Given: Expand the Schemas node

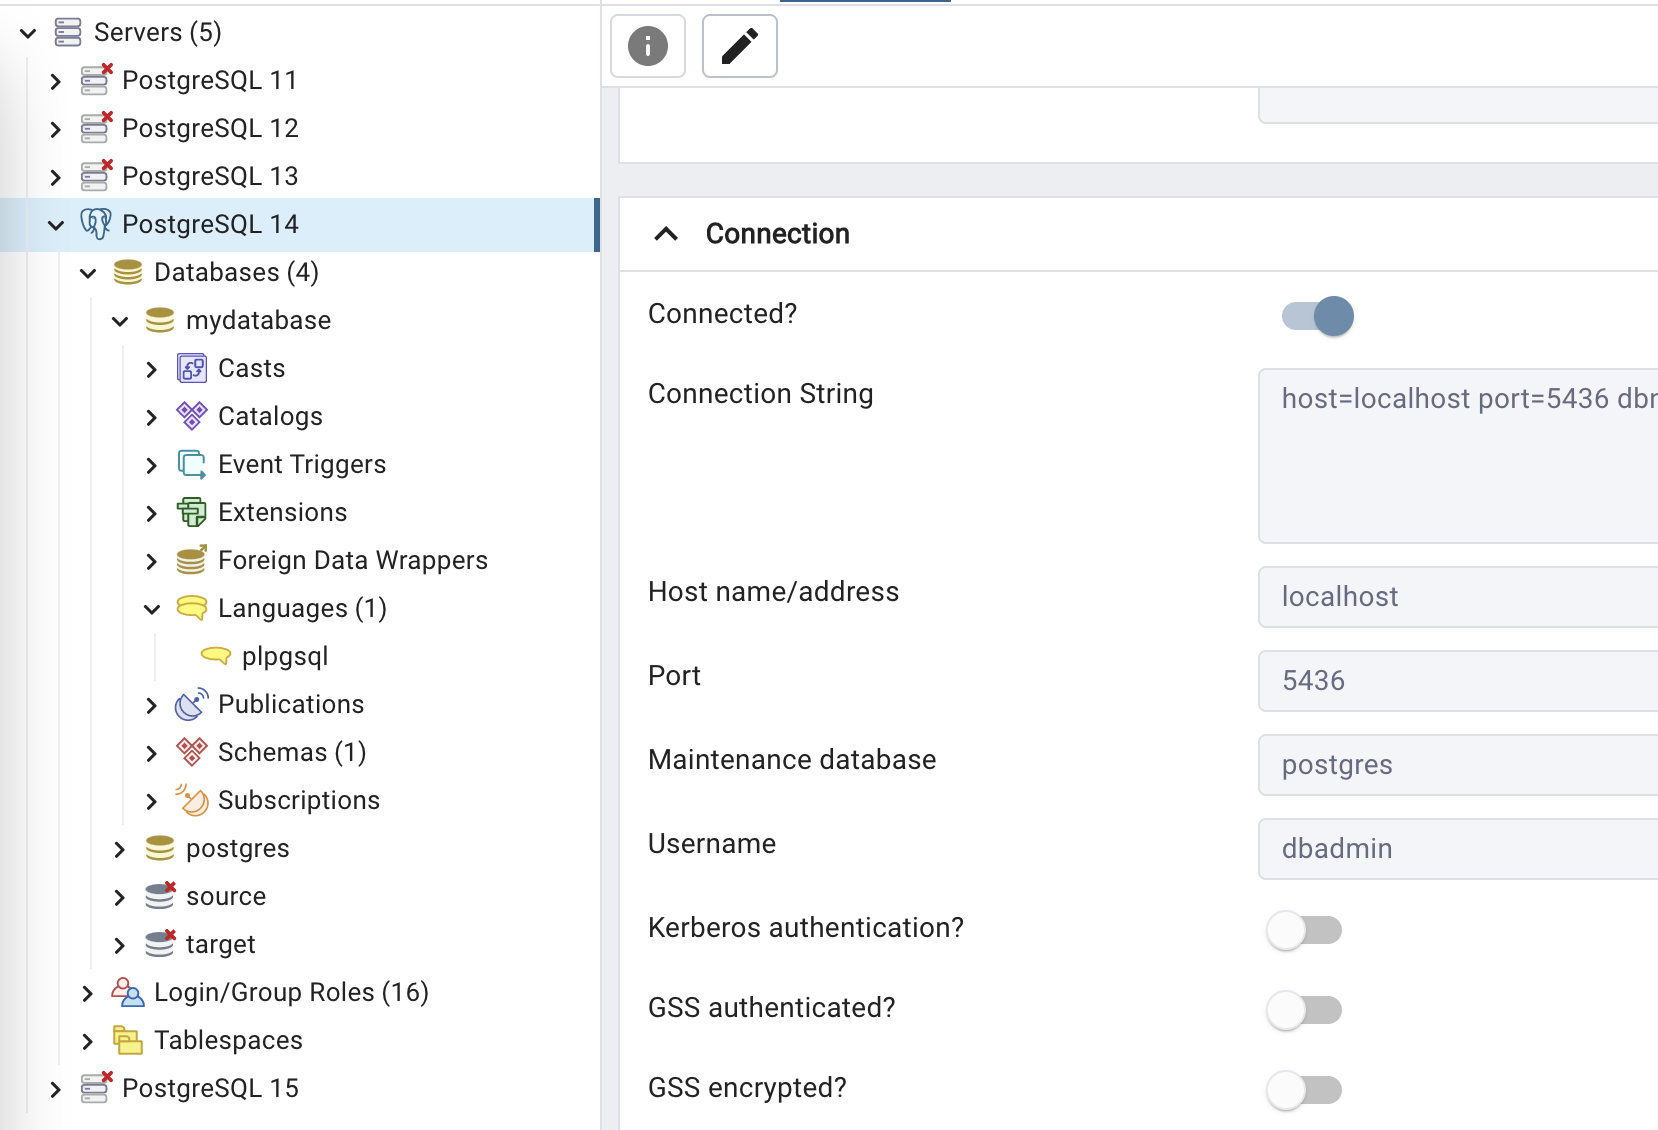Looking at the screenshot, I should tap(152, 752).
